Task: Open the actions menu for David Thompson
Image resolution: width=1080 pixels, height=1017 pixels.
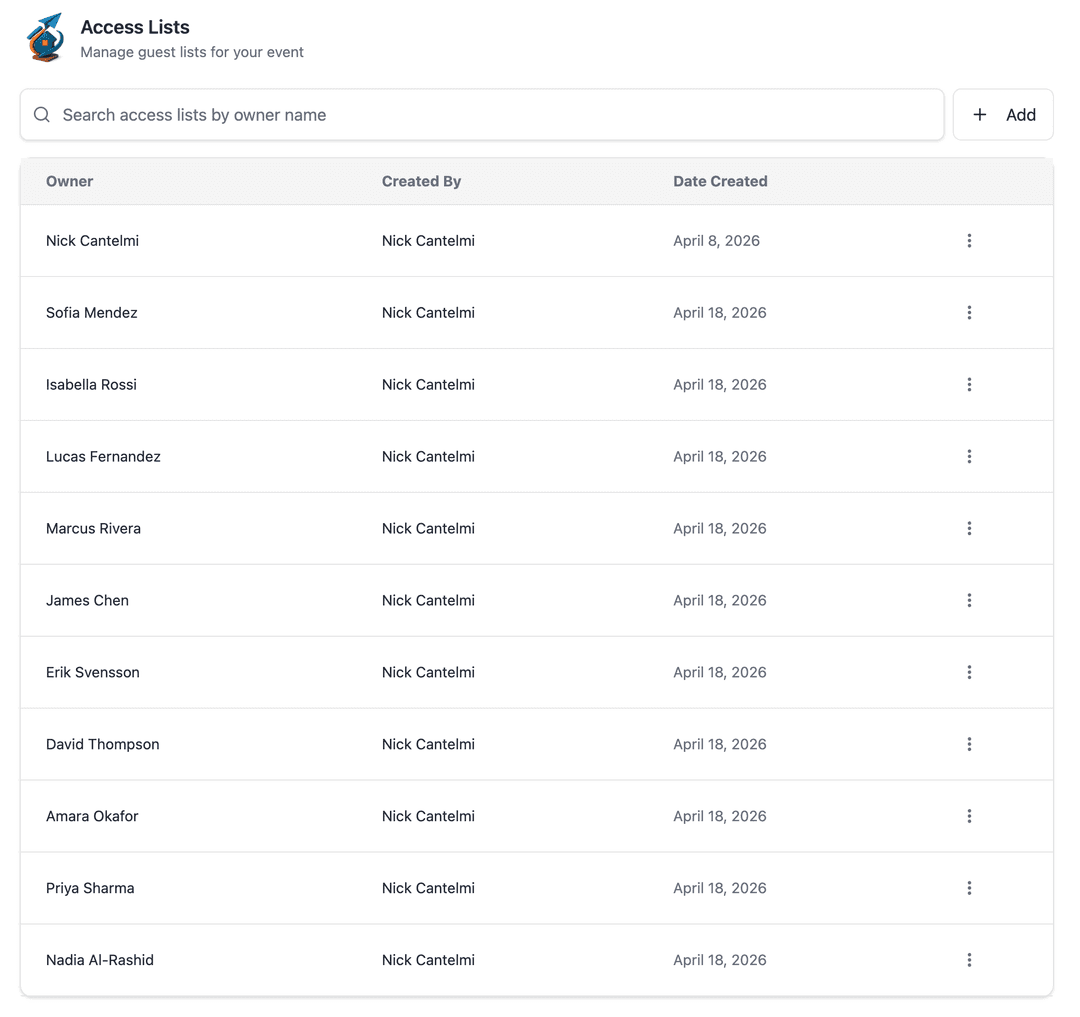Action: pos(969,744)
